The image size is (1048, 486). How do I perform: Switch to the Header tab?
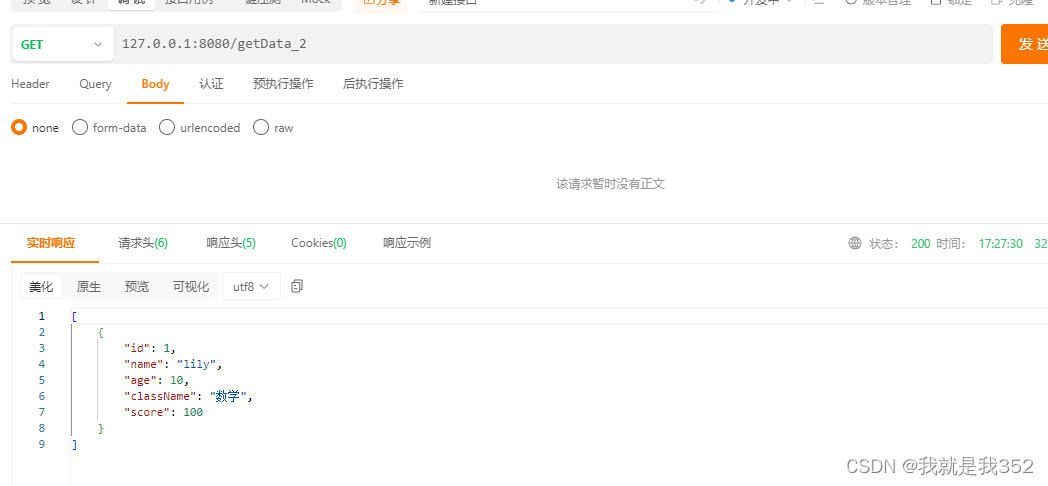tap(30, 84)
